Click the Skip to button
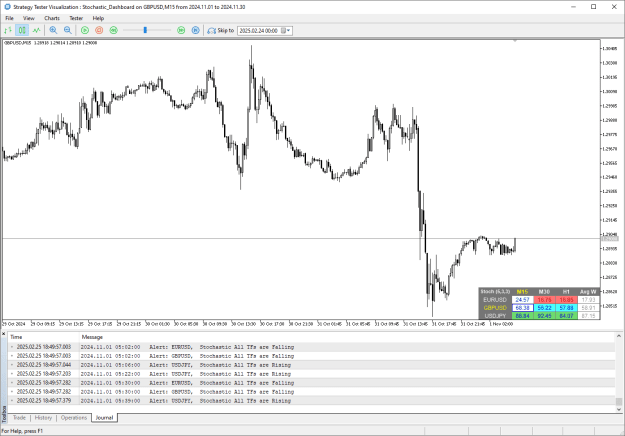Screen dimensions: 625x436 click(221, 30)
